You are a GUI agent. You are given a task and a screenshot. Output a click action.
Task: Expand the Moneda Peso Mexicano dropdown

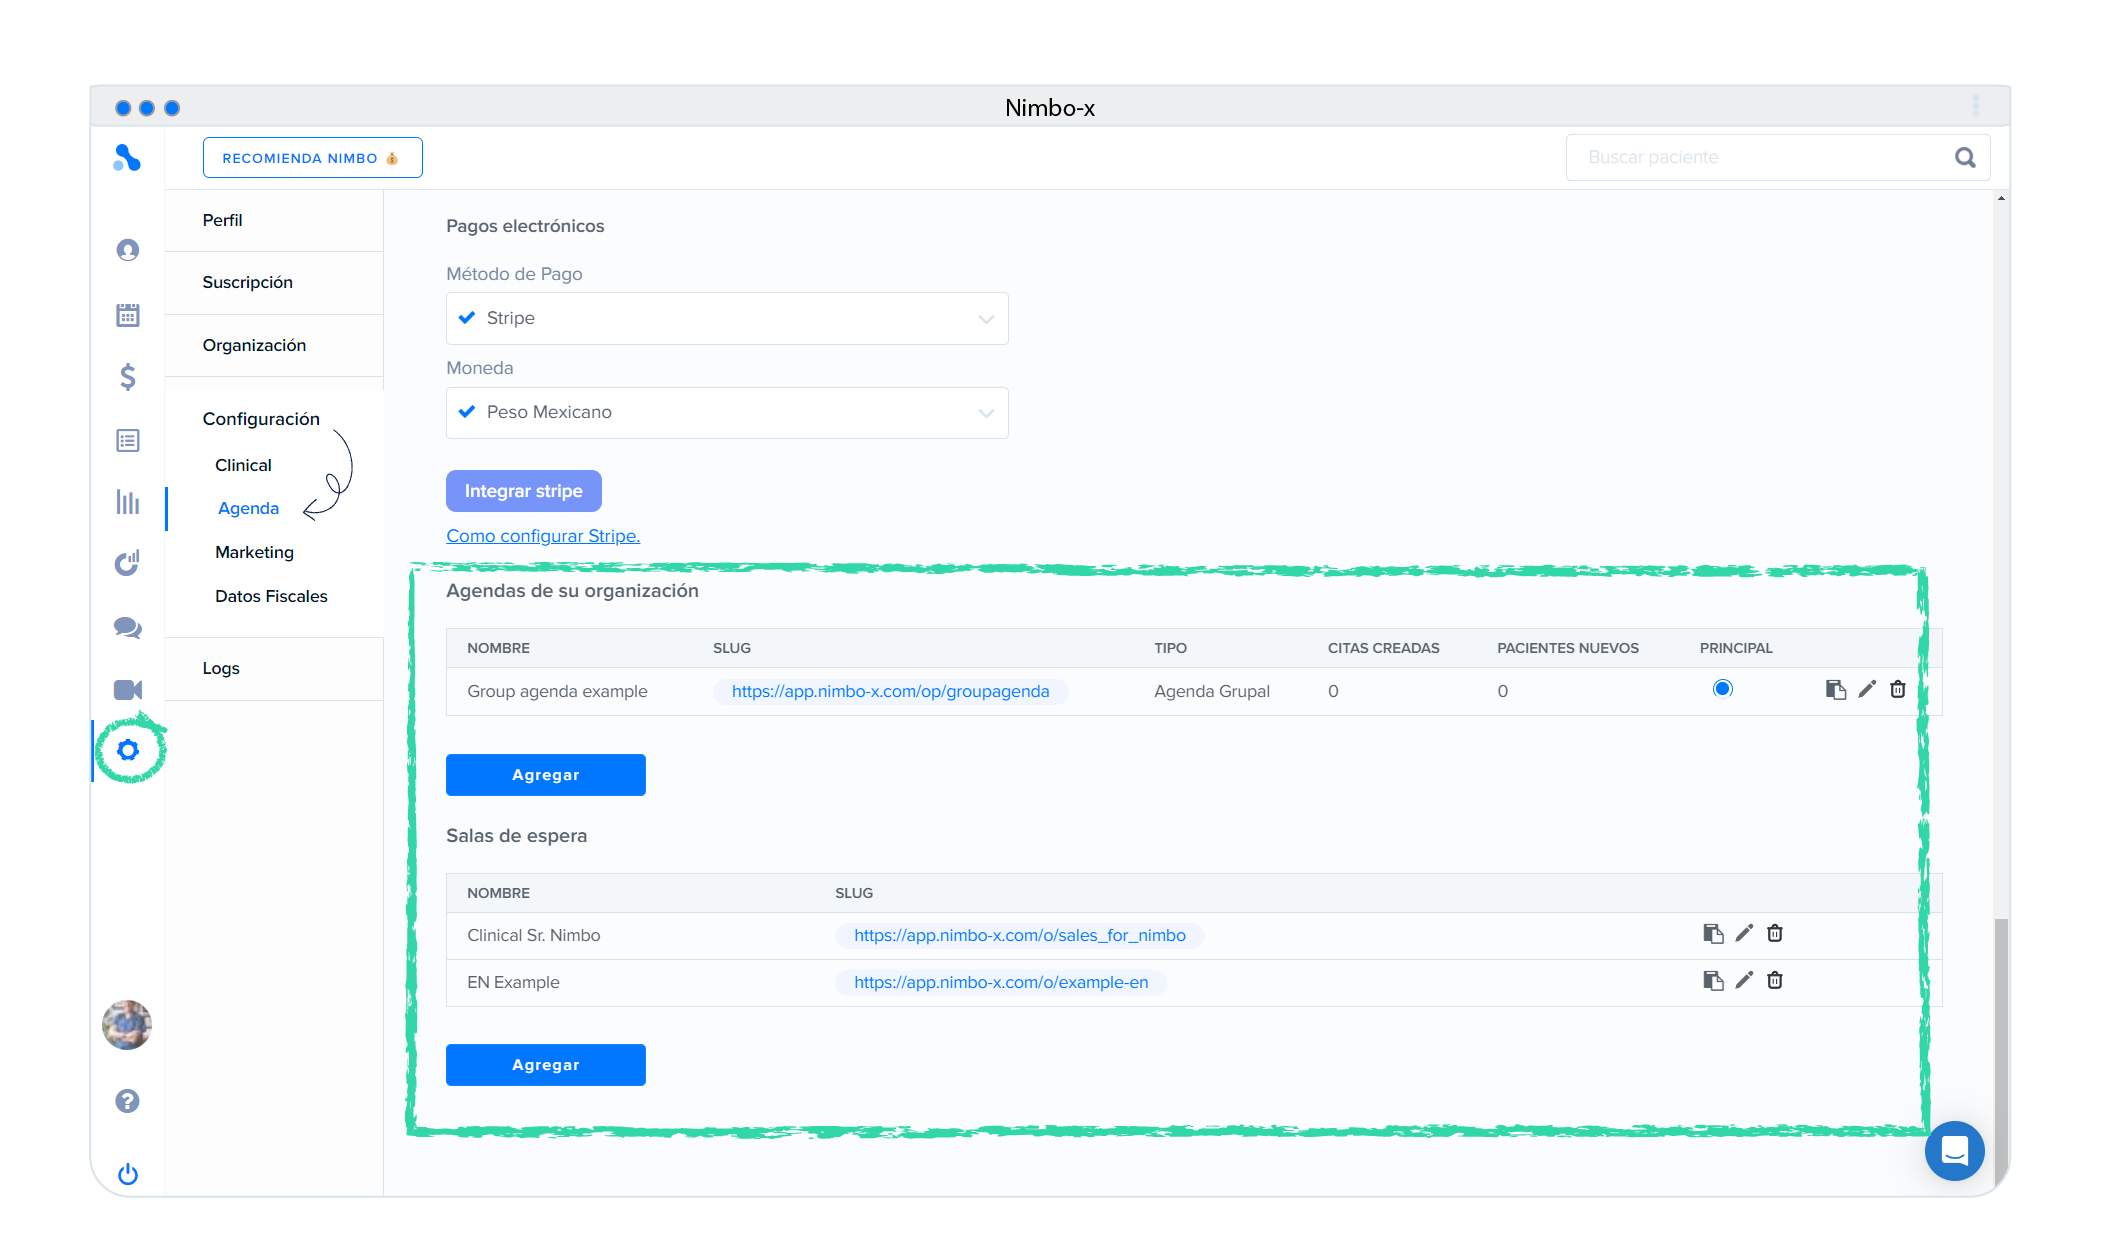[x=727, y=412]
